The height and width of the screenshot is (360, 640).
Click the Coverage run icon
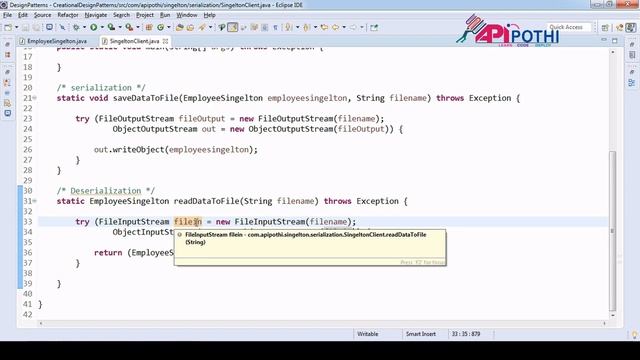(x=111, y=27)
